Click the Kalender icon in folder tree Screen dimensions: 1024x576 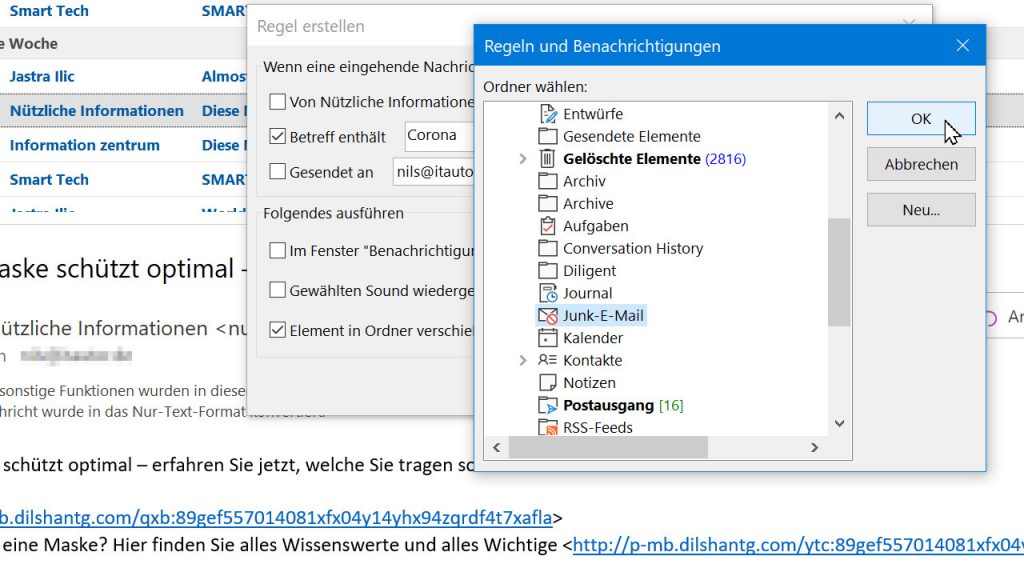coord(547,338)
